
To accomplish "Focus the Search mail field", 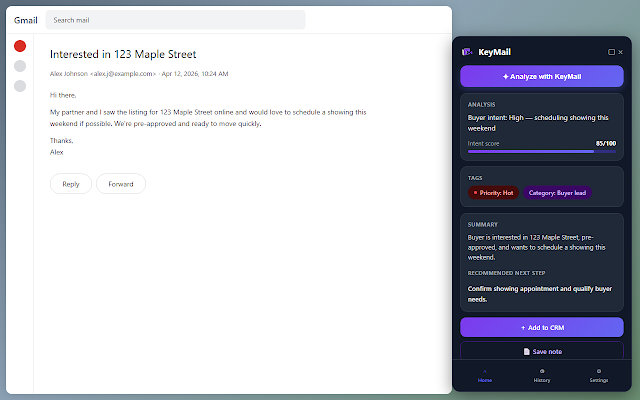I will tap(175, 20).
